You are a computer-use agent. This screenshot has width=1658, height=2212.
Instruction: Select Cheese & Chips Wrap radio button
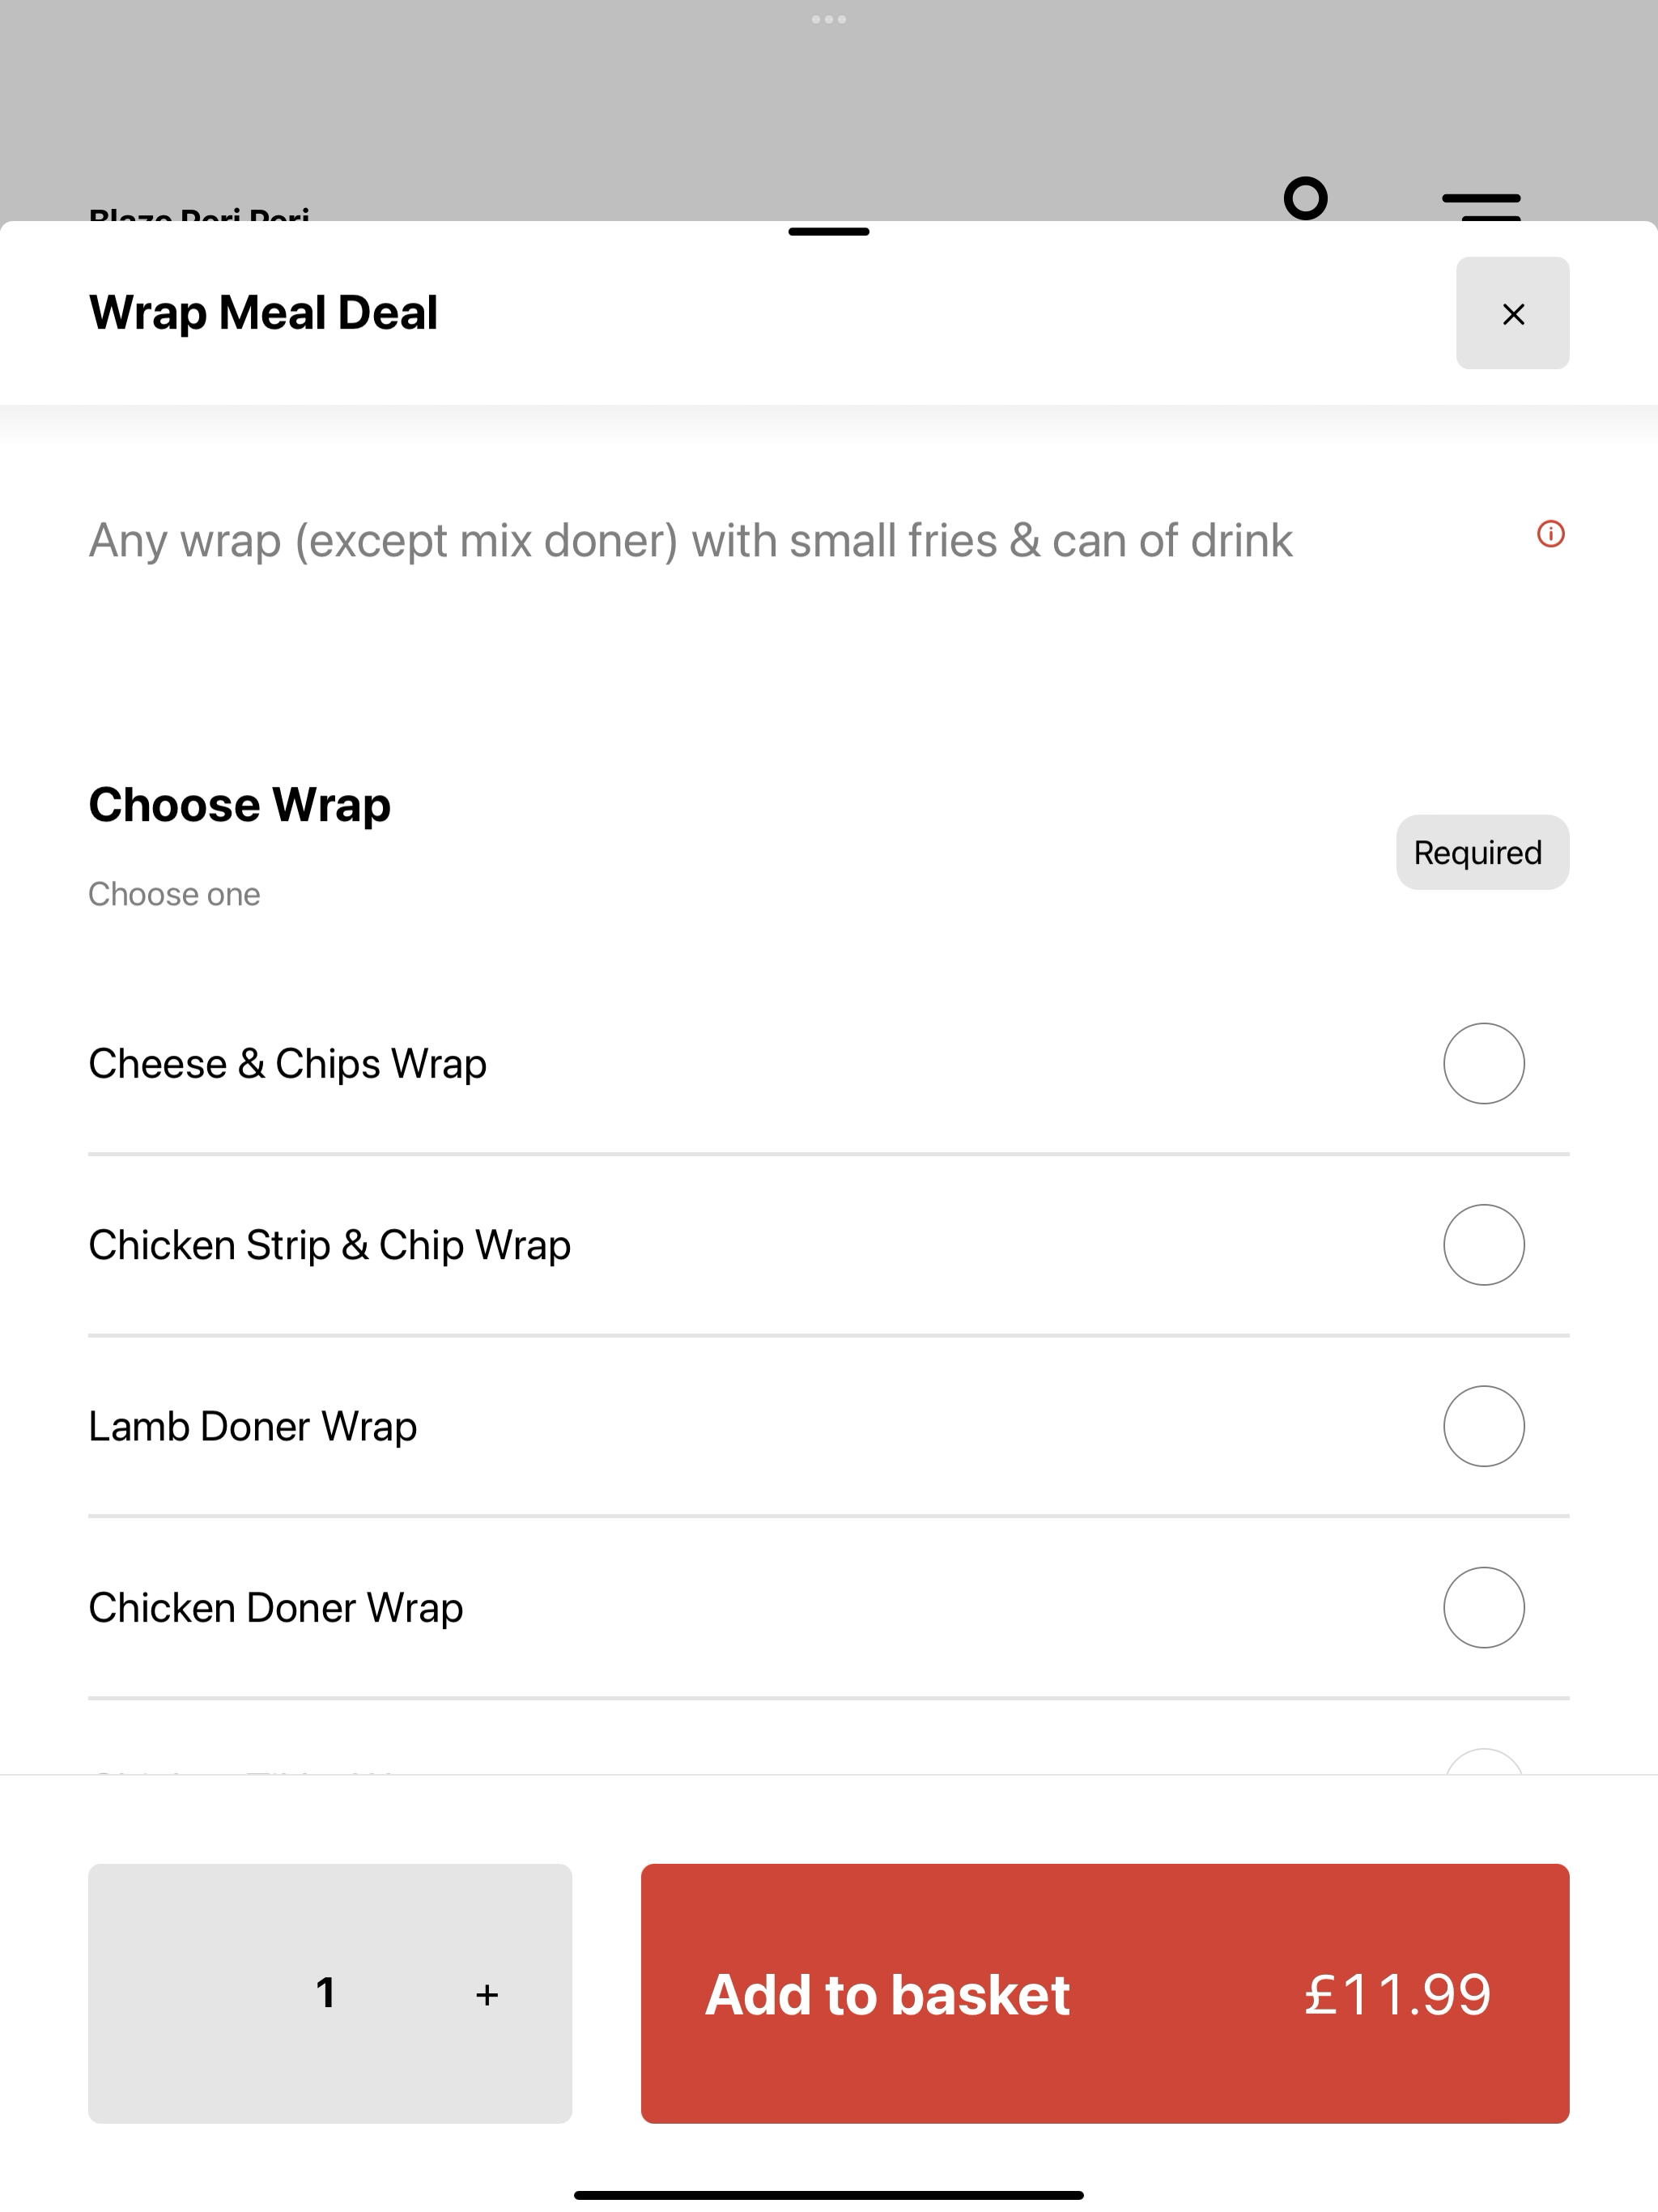[x=1483, y=1063]
